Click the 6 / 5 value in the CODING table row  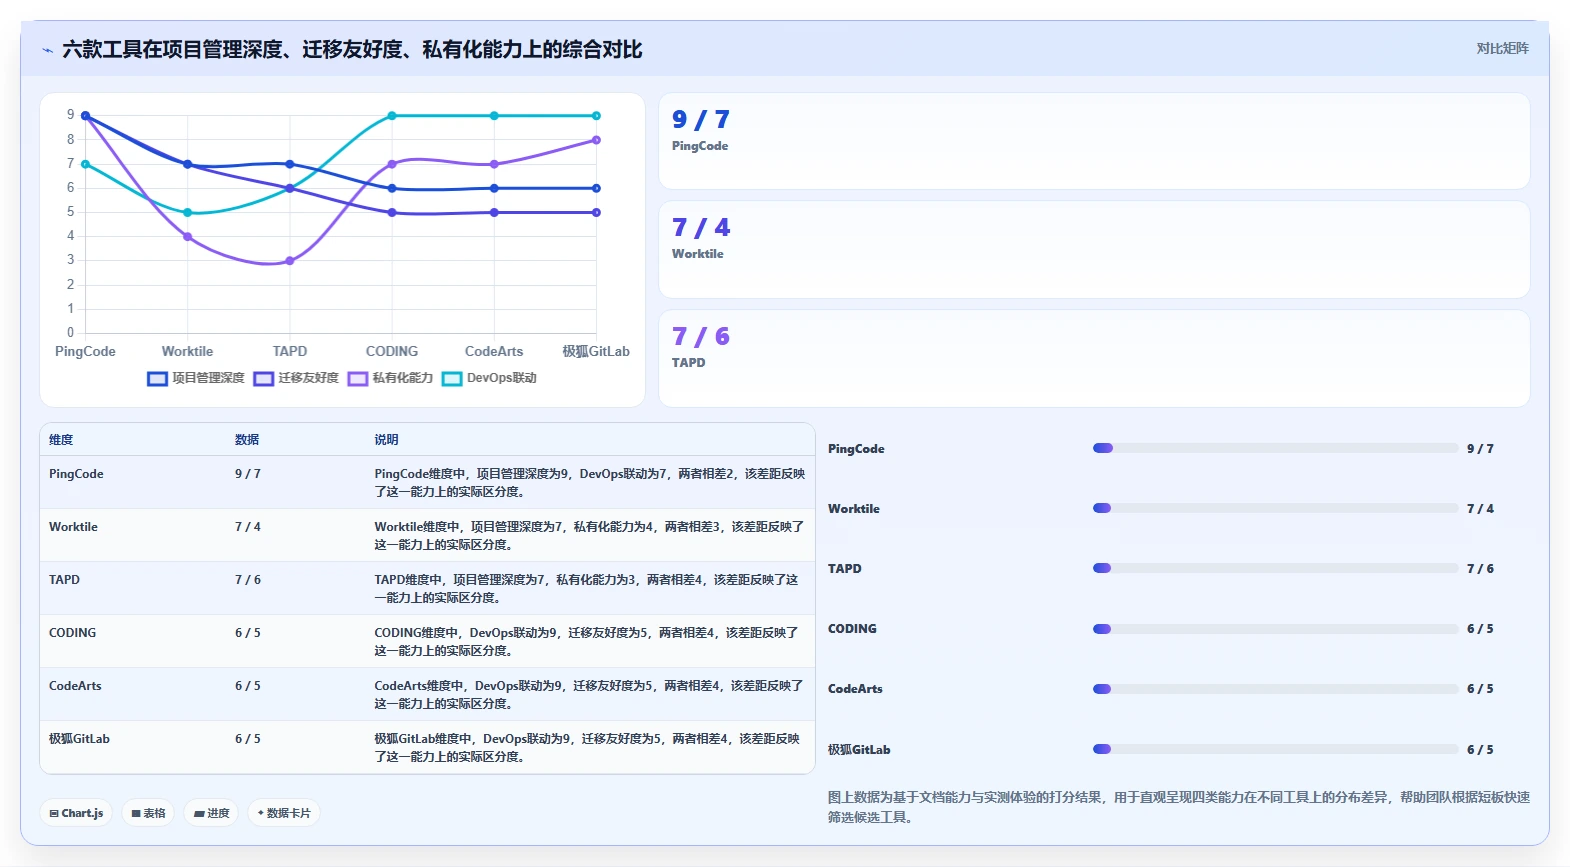click(x=248, y=633)
